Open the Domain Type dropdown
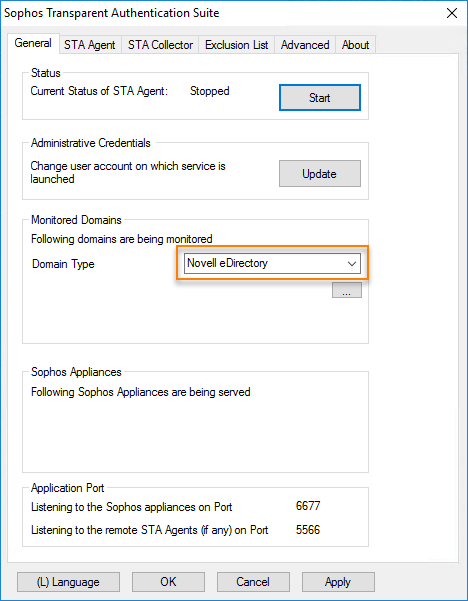 pyautogui.click(x=272, y=263)
